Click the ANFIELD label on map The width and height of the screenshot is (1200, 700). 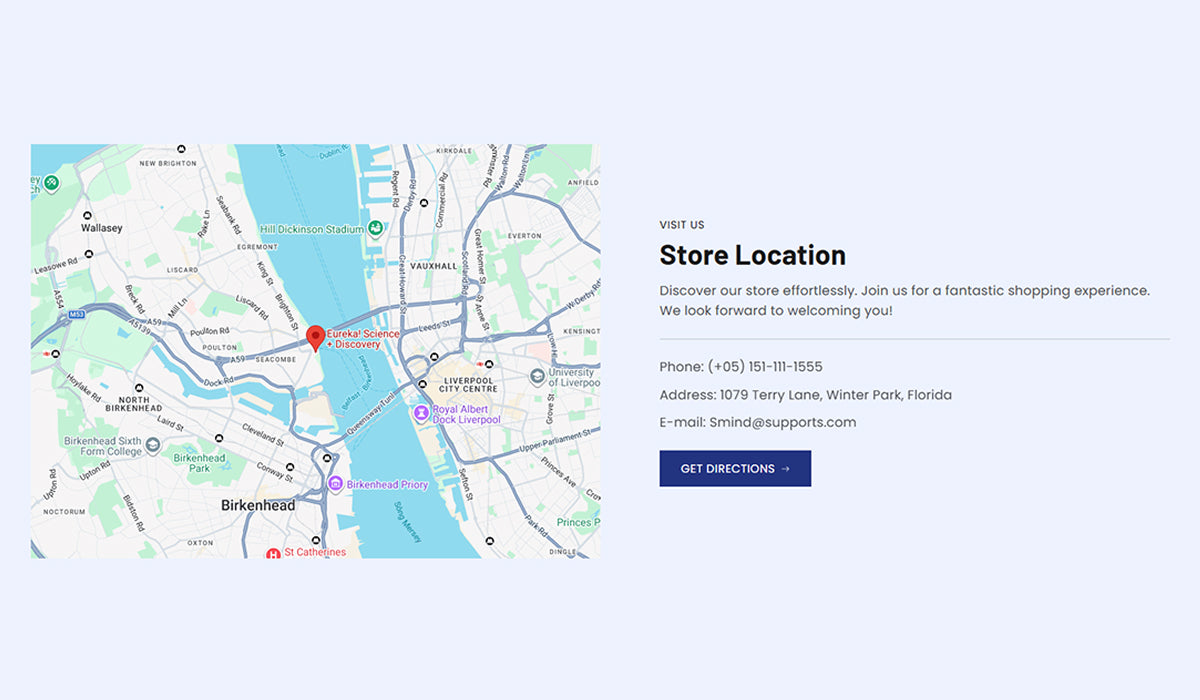click(583, 183)
